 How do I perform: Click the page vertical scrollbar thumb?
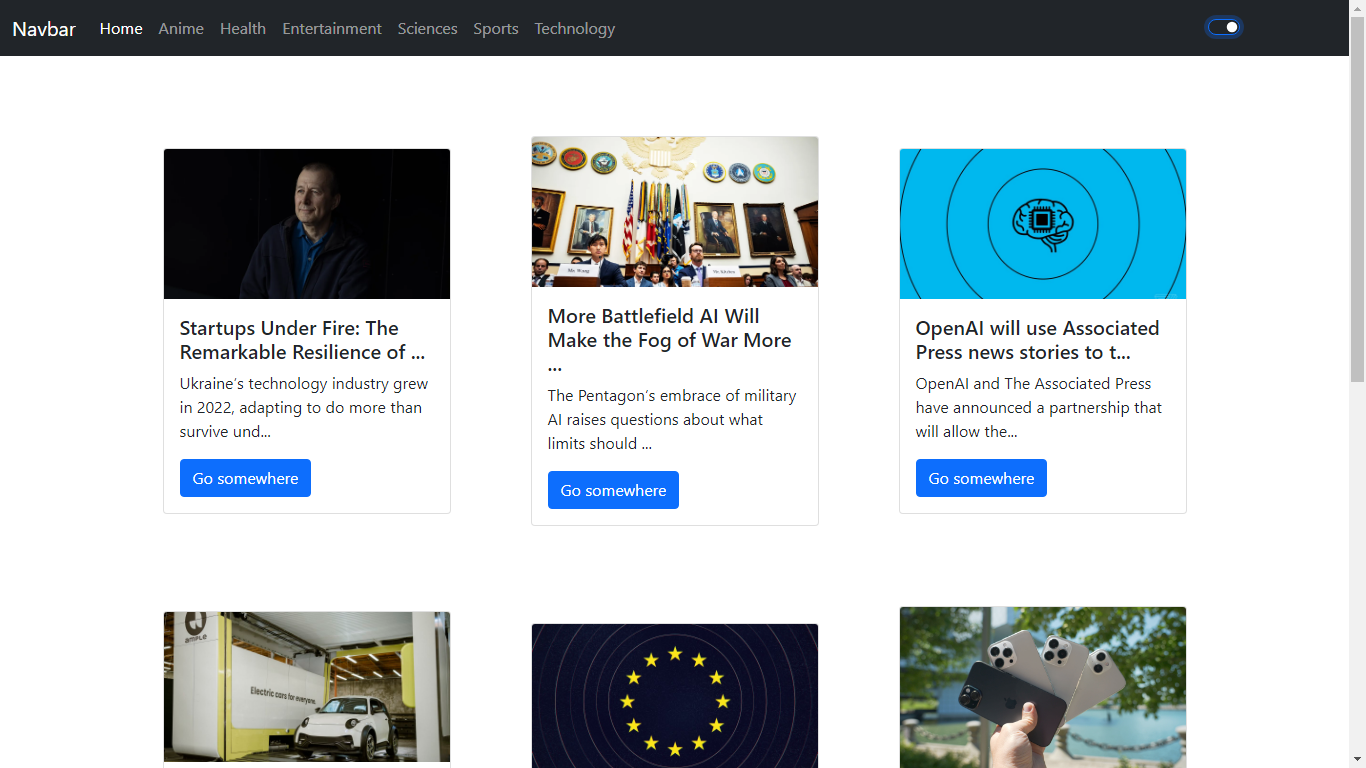click(1357, 198)
